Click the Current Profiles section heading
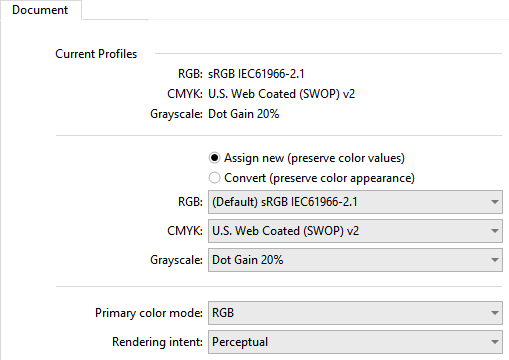 tap(96, 54)
